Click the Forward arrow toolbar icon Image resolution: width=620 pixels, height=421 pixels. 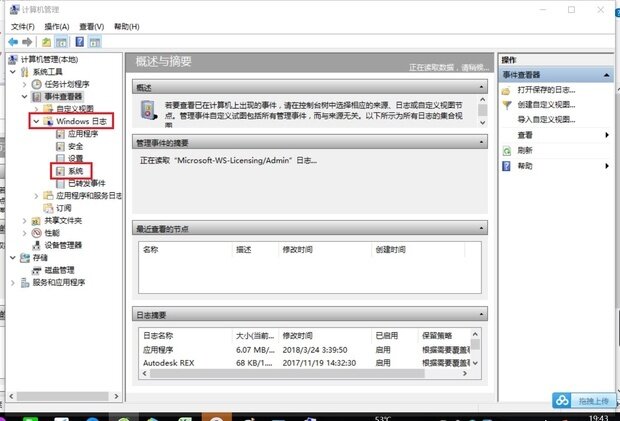coord(27,42)
